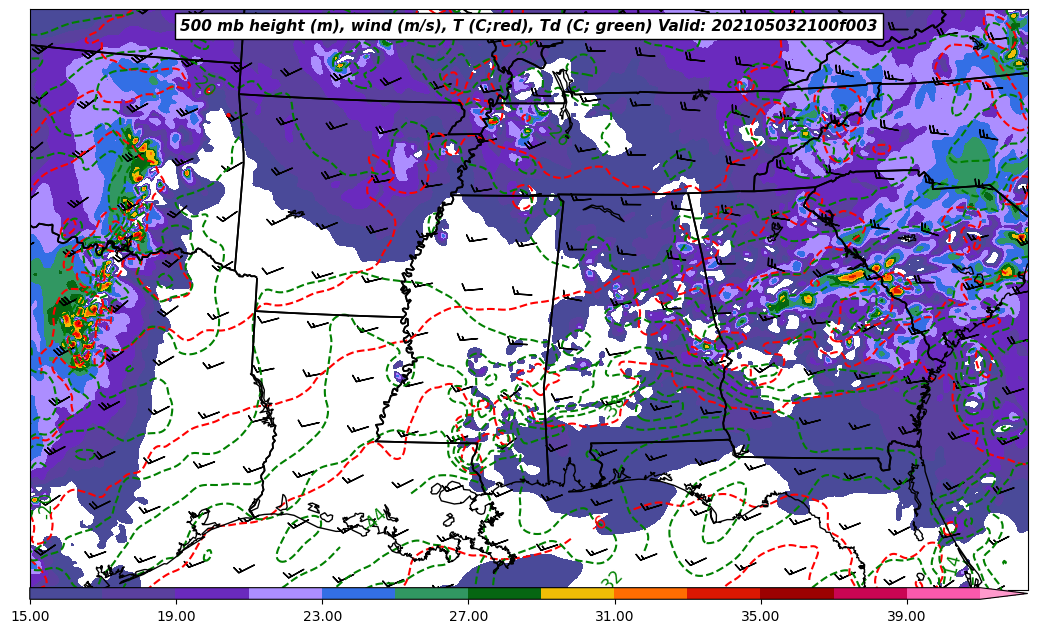Click the medium green colorbar segment
Screen dimensions: 1037x633
click(431, 593)
